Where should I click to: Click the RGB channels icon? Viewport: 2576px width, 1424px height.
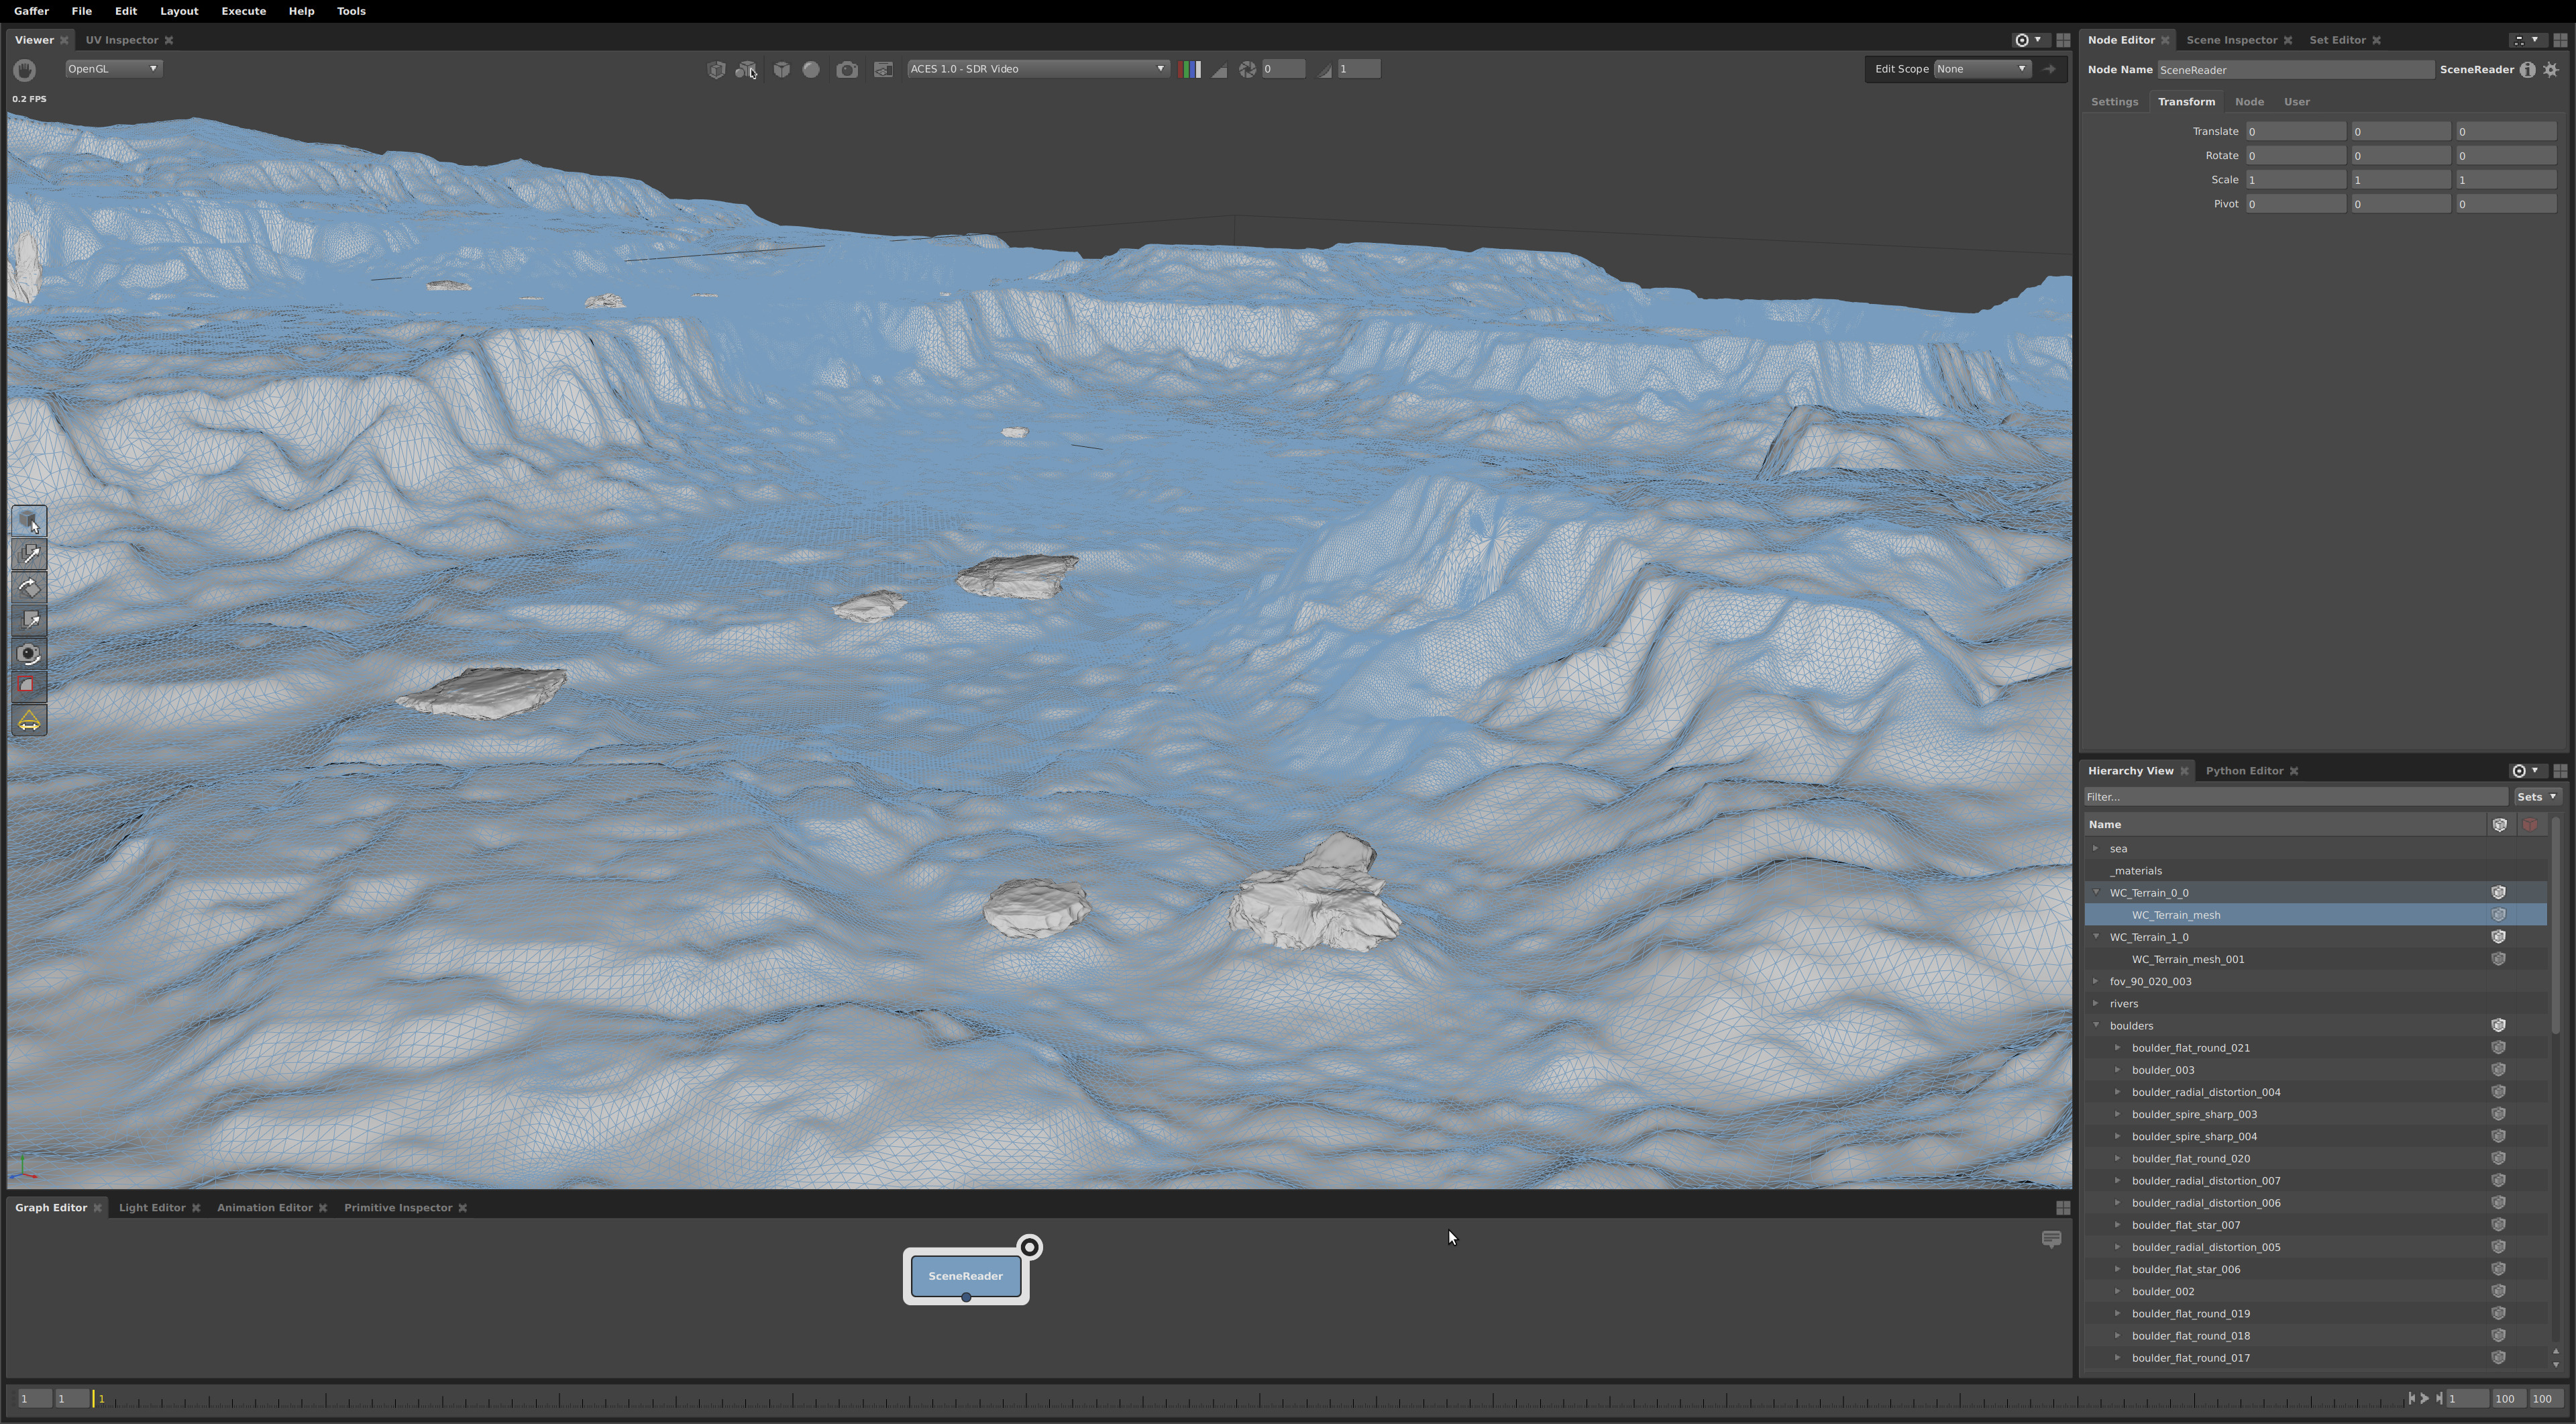coord(1190,69)
